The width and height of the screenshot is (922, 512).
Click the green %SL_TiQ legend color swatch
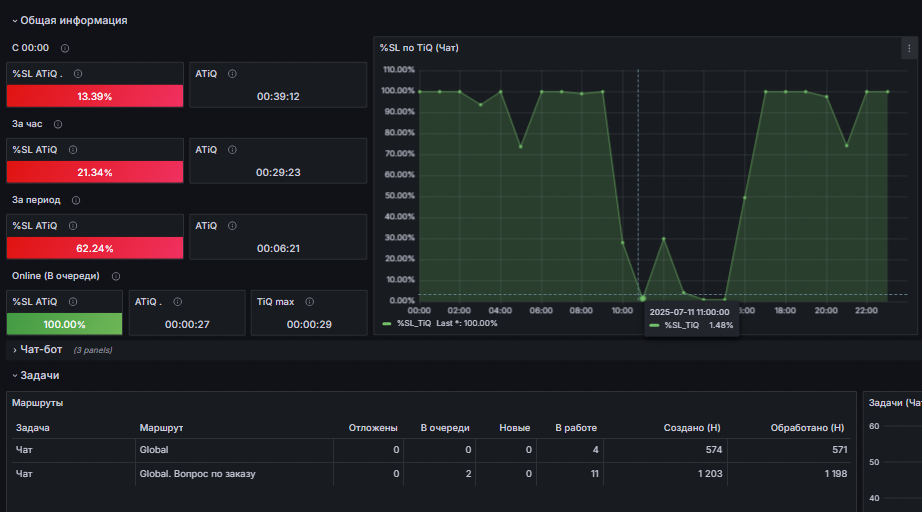click(x=387, y=323)
